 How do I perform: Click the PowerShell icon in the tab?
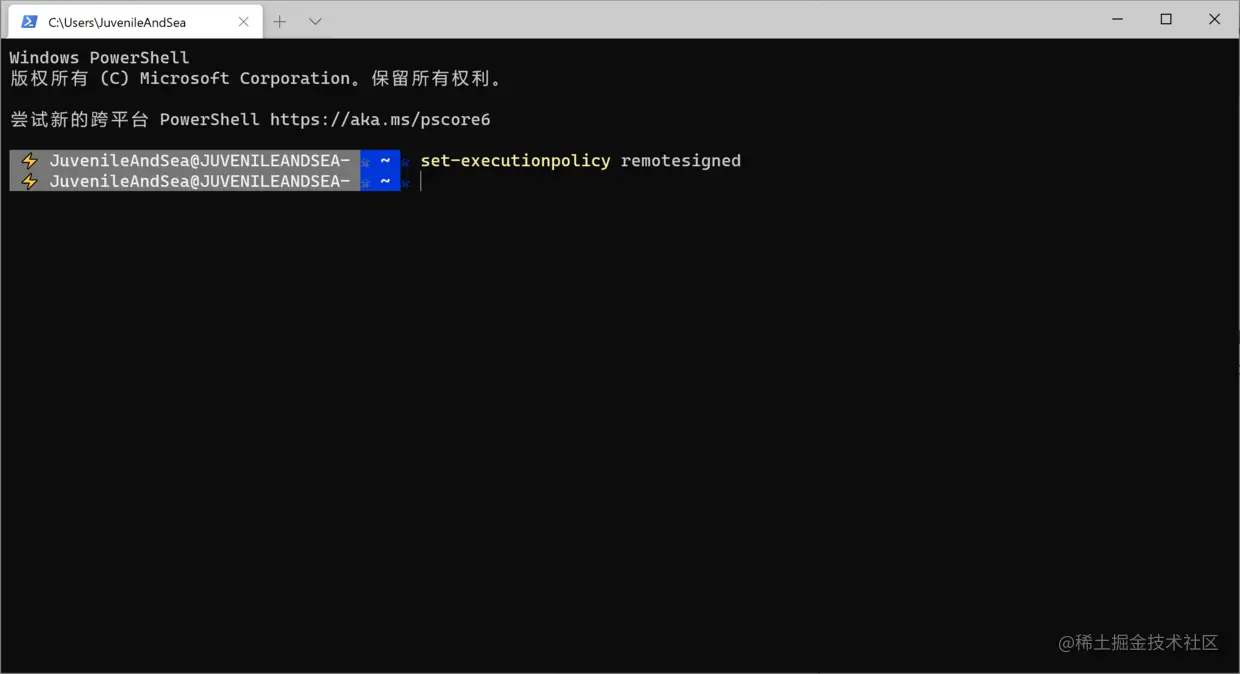tap(29, 22)
